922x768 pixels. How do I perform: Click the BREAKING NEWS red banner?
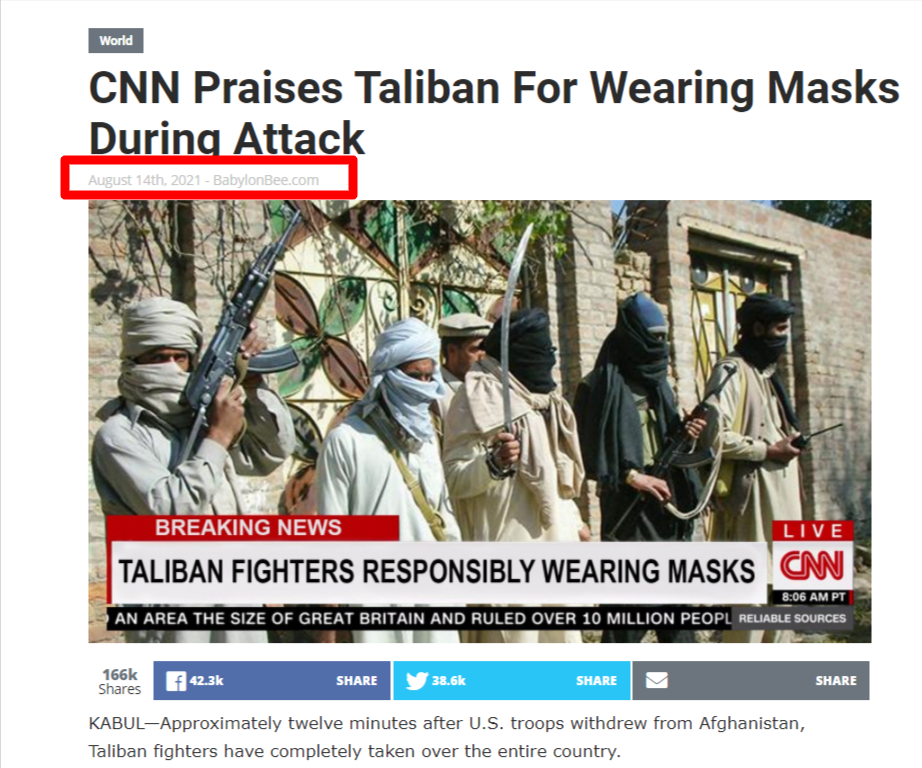(x=253, y=527)
